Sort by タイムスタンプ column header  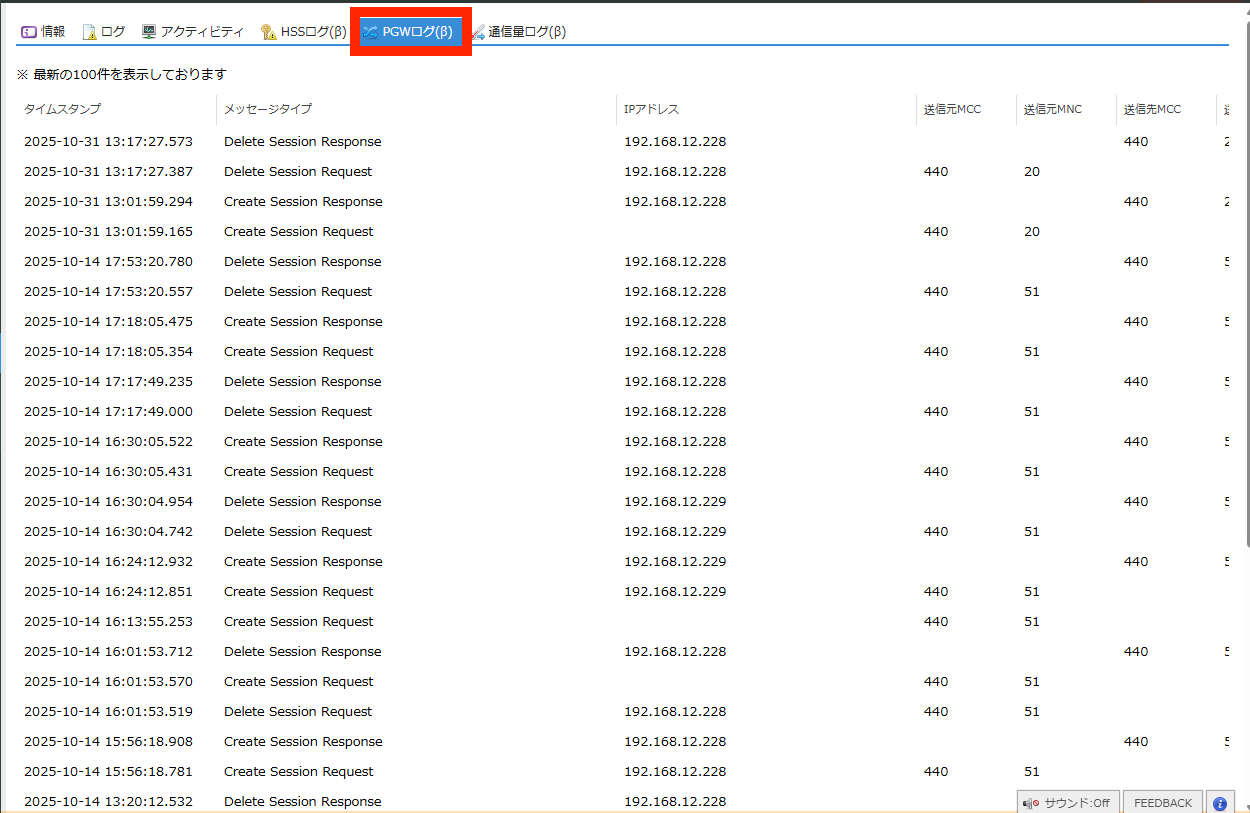tap(62, 109)
